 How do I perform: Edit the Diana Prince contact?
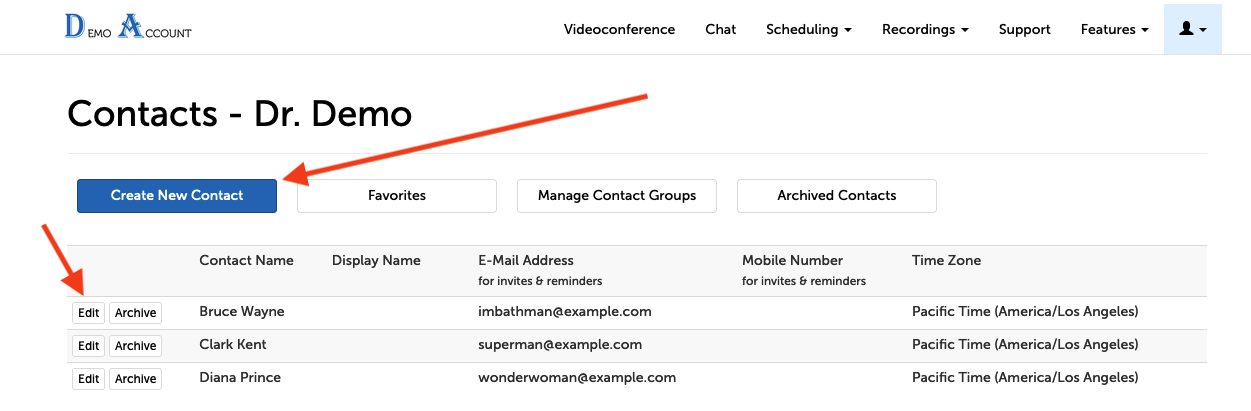click(x=89, y=379)
